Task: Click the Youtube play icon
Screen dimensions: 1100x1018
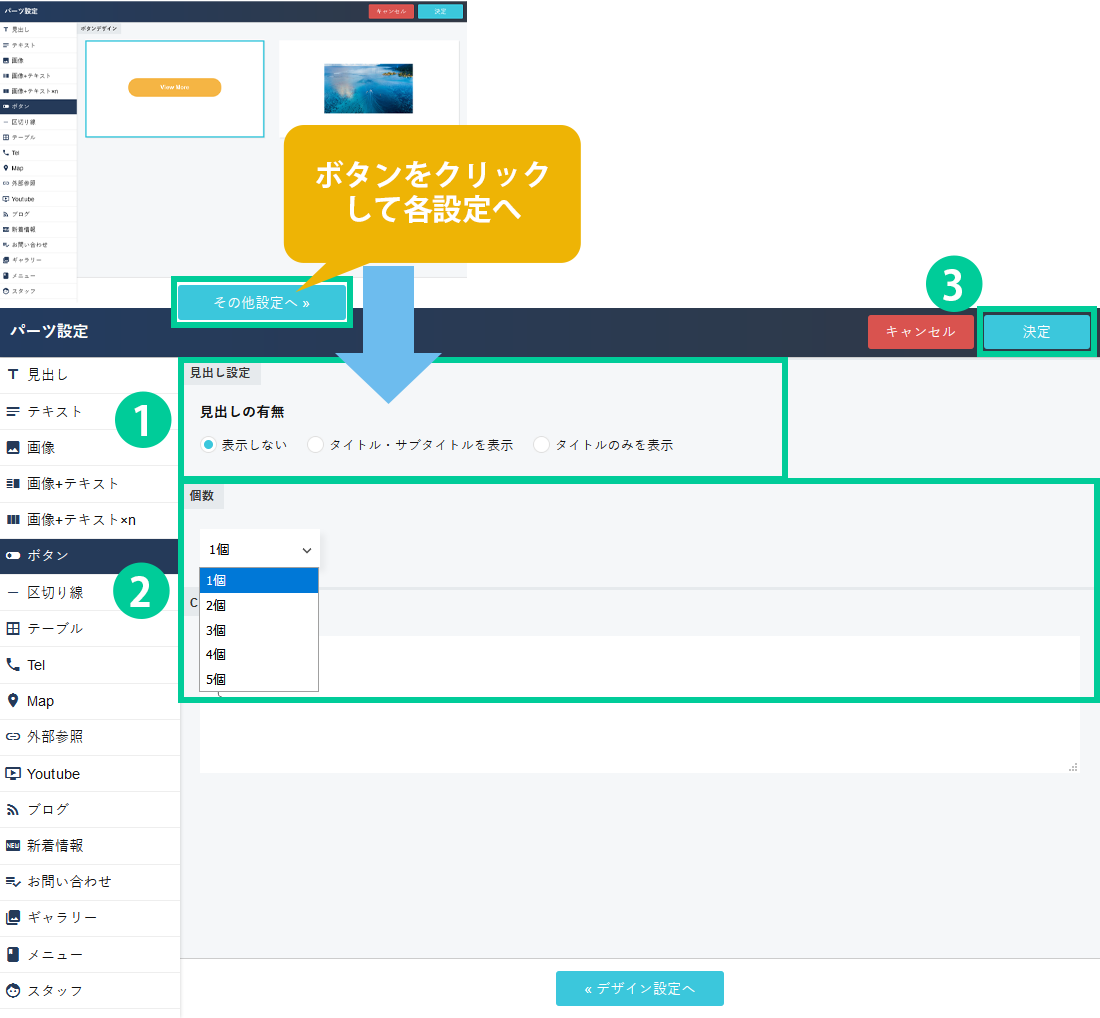Action: (13, 774)
